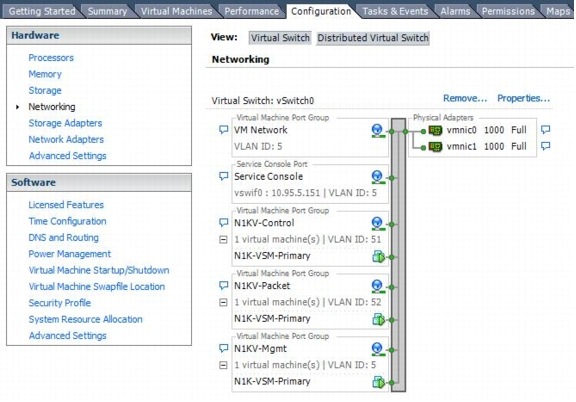Open the Maps tab

pyautogui.click(x=558, y=11)
